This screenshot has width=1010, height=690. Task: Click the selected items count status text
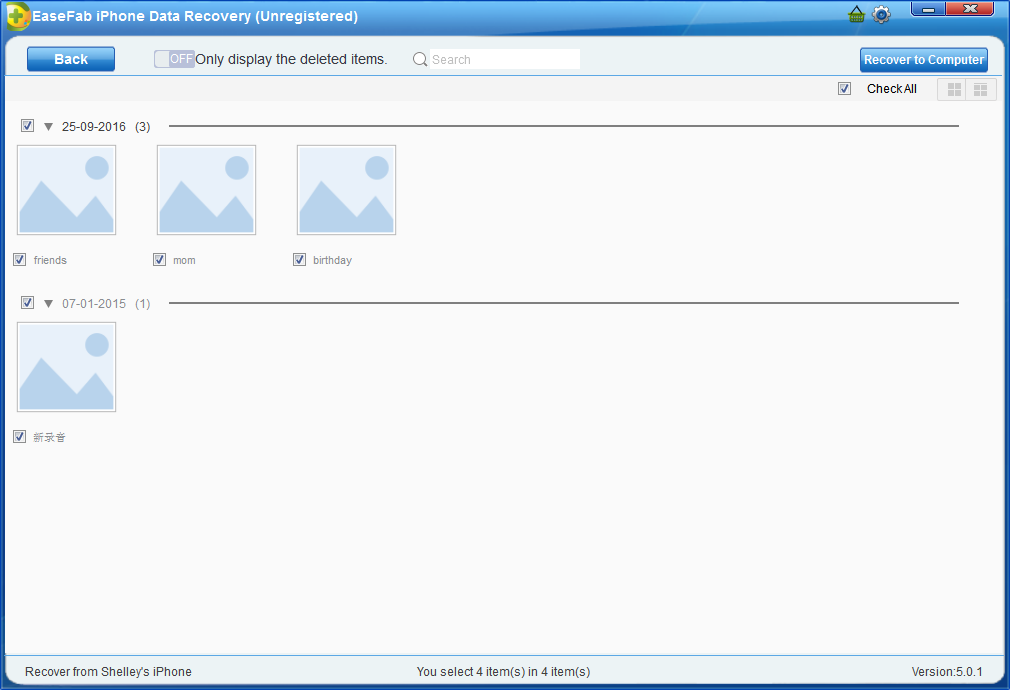(503, 672)
